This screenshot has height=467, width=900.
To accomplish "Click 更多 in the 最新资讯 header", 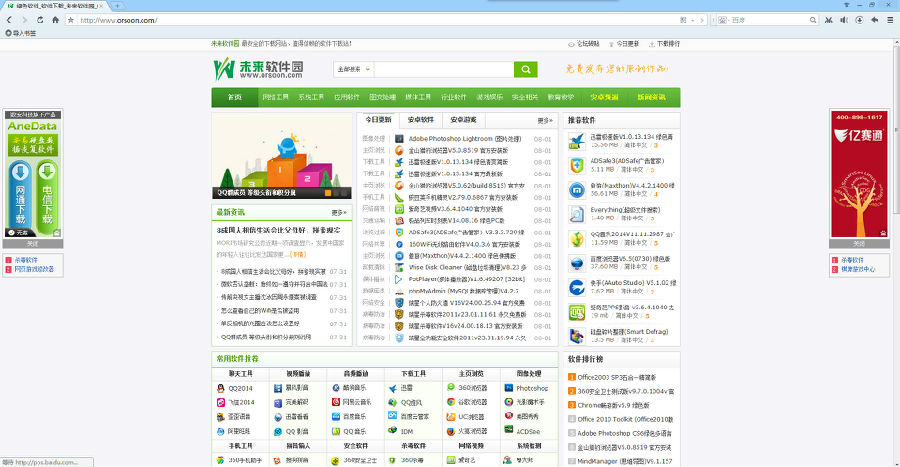I will pos(339,213).
